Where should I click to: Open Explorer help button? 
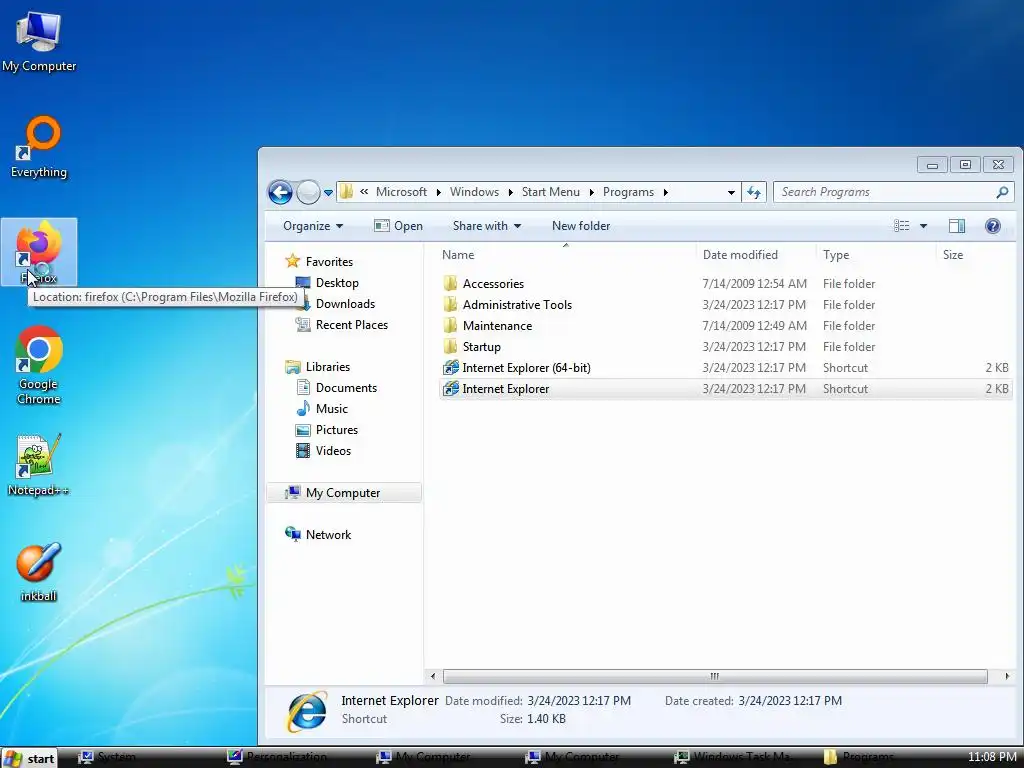click(993, 226)
